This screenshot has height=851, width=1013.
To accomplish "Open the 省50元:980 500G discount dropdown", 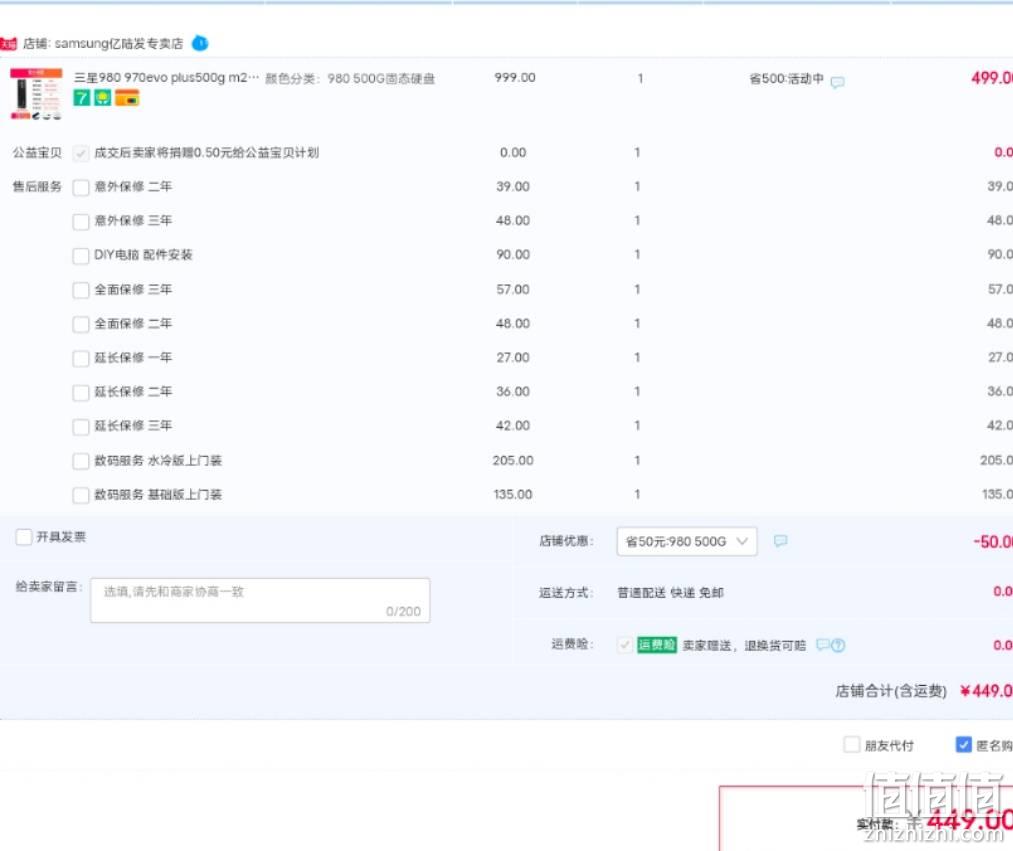I will [687, 541].
